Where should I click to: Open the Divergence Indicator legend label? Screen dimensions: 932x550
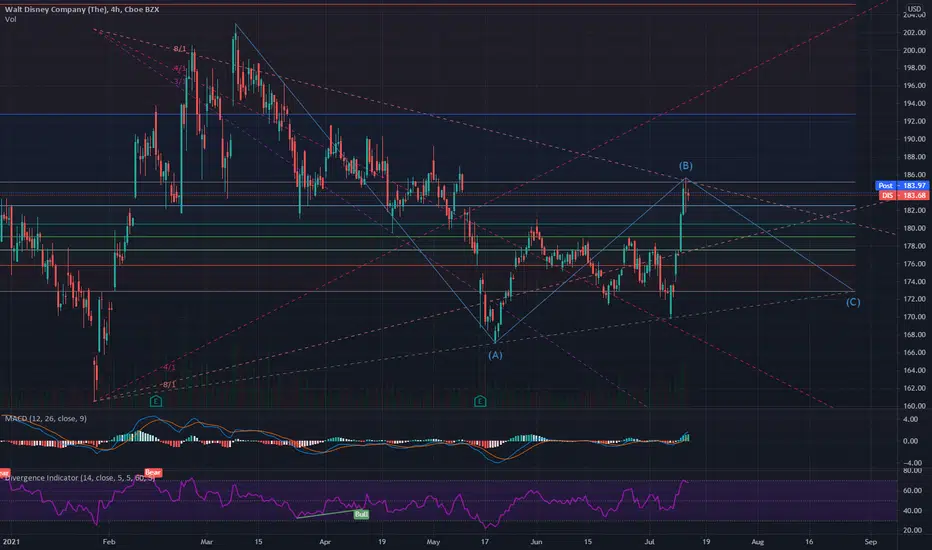point(80,477)
